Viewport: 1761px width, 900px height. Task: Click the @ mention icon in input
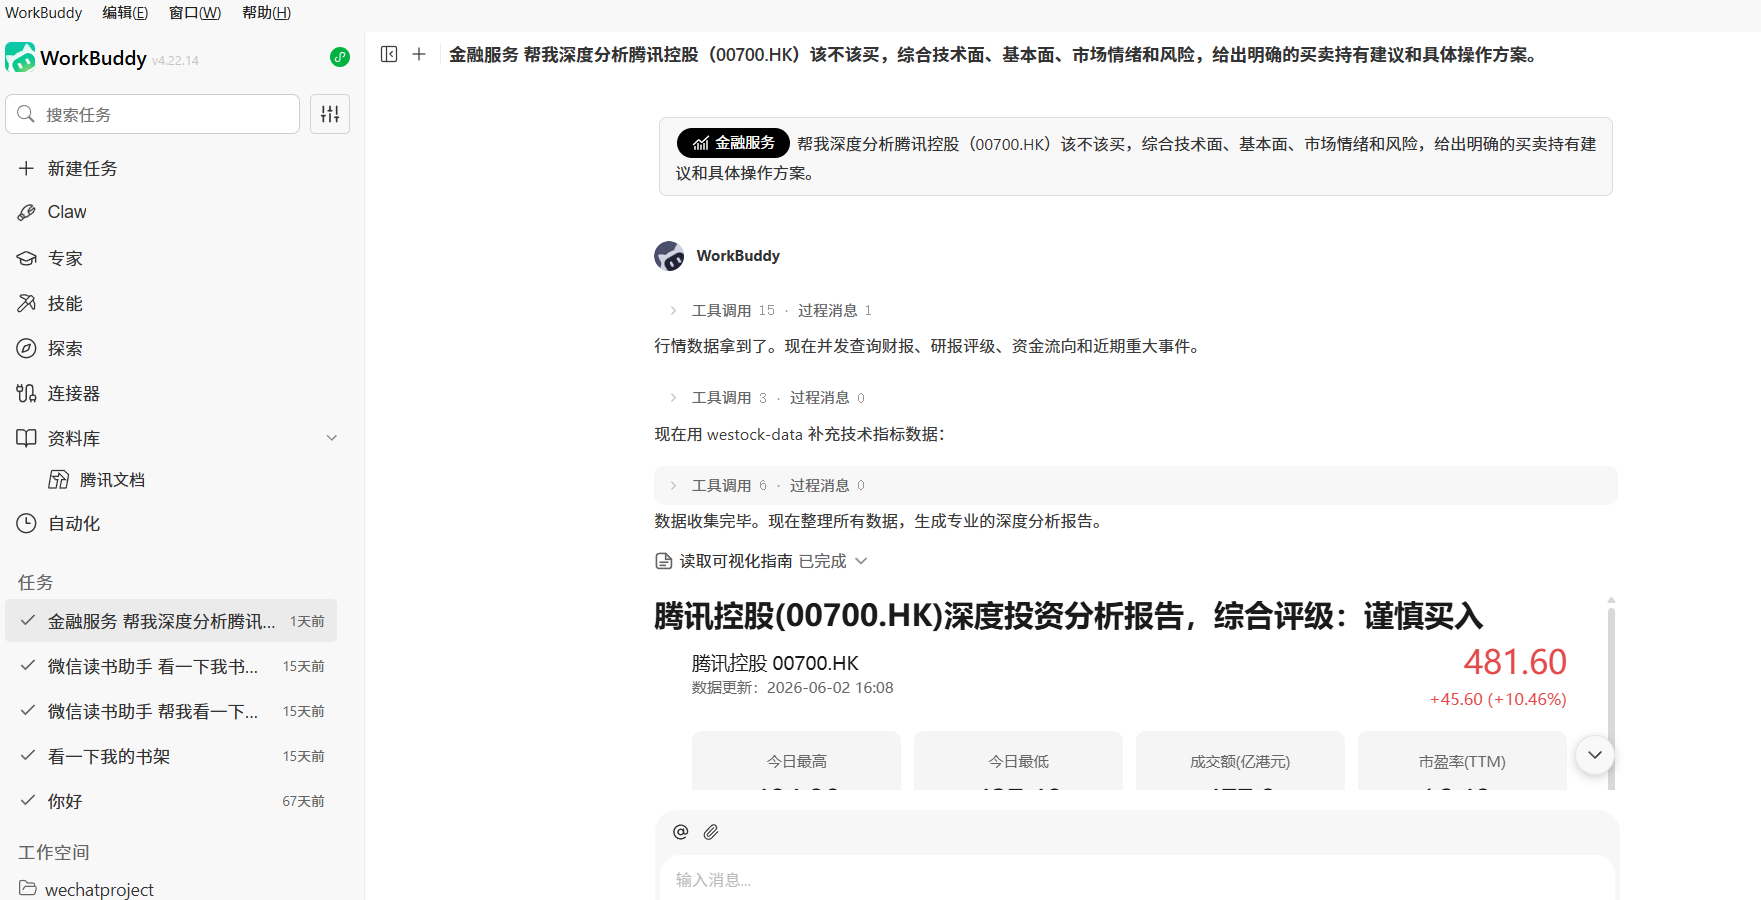tap(681, 832)
